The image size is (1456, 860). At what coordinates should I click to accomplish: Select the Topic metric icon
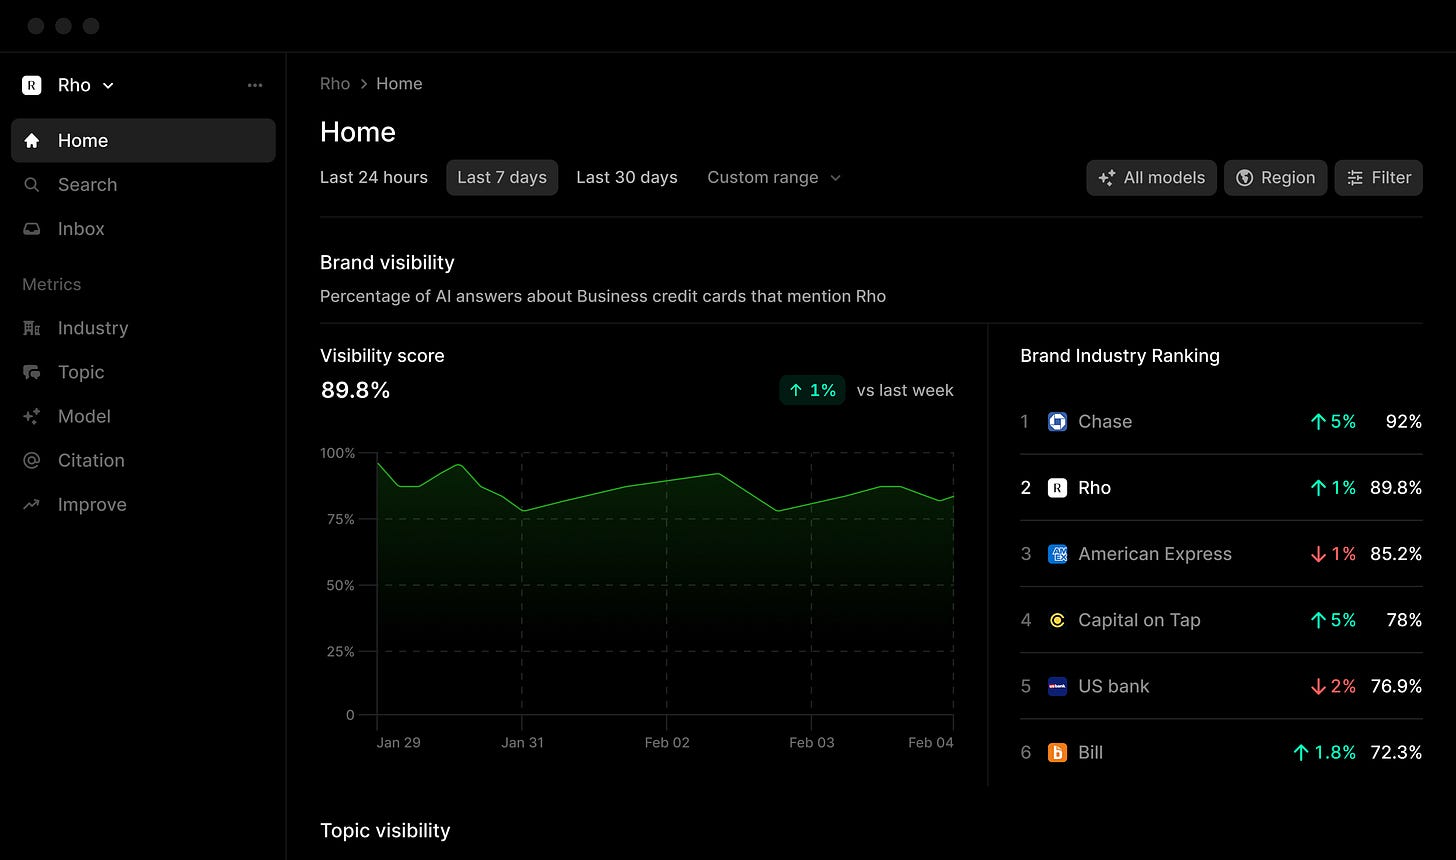click(31, 372)
